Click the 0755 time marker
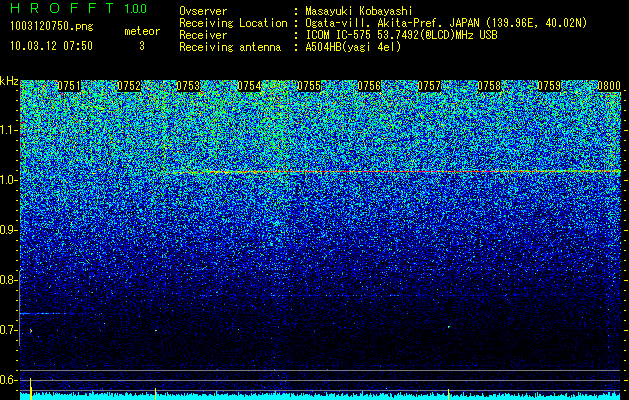The height and width of the screenshot is (400, 629). click(309, 86)
